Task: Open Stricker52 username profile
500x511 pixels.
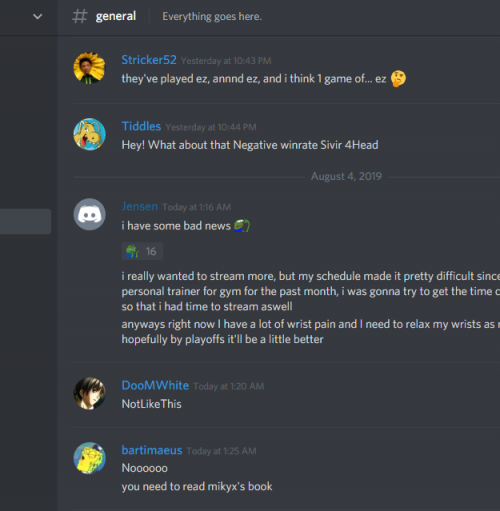Action: click(x=149, y=60)
